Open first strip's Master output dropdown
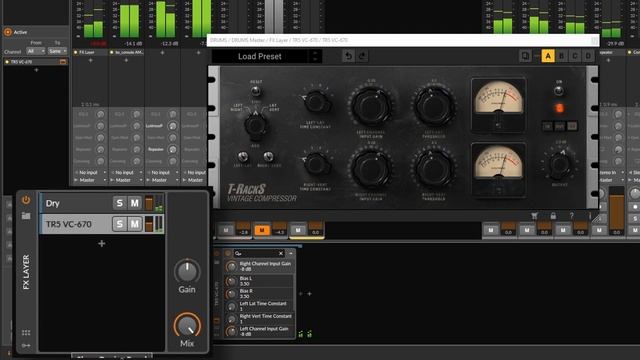Image resolution: width=640 pixels, height=360 pixels. coord(90,180)
